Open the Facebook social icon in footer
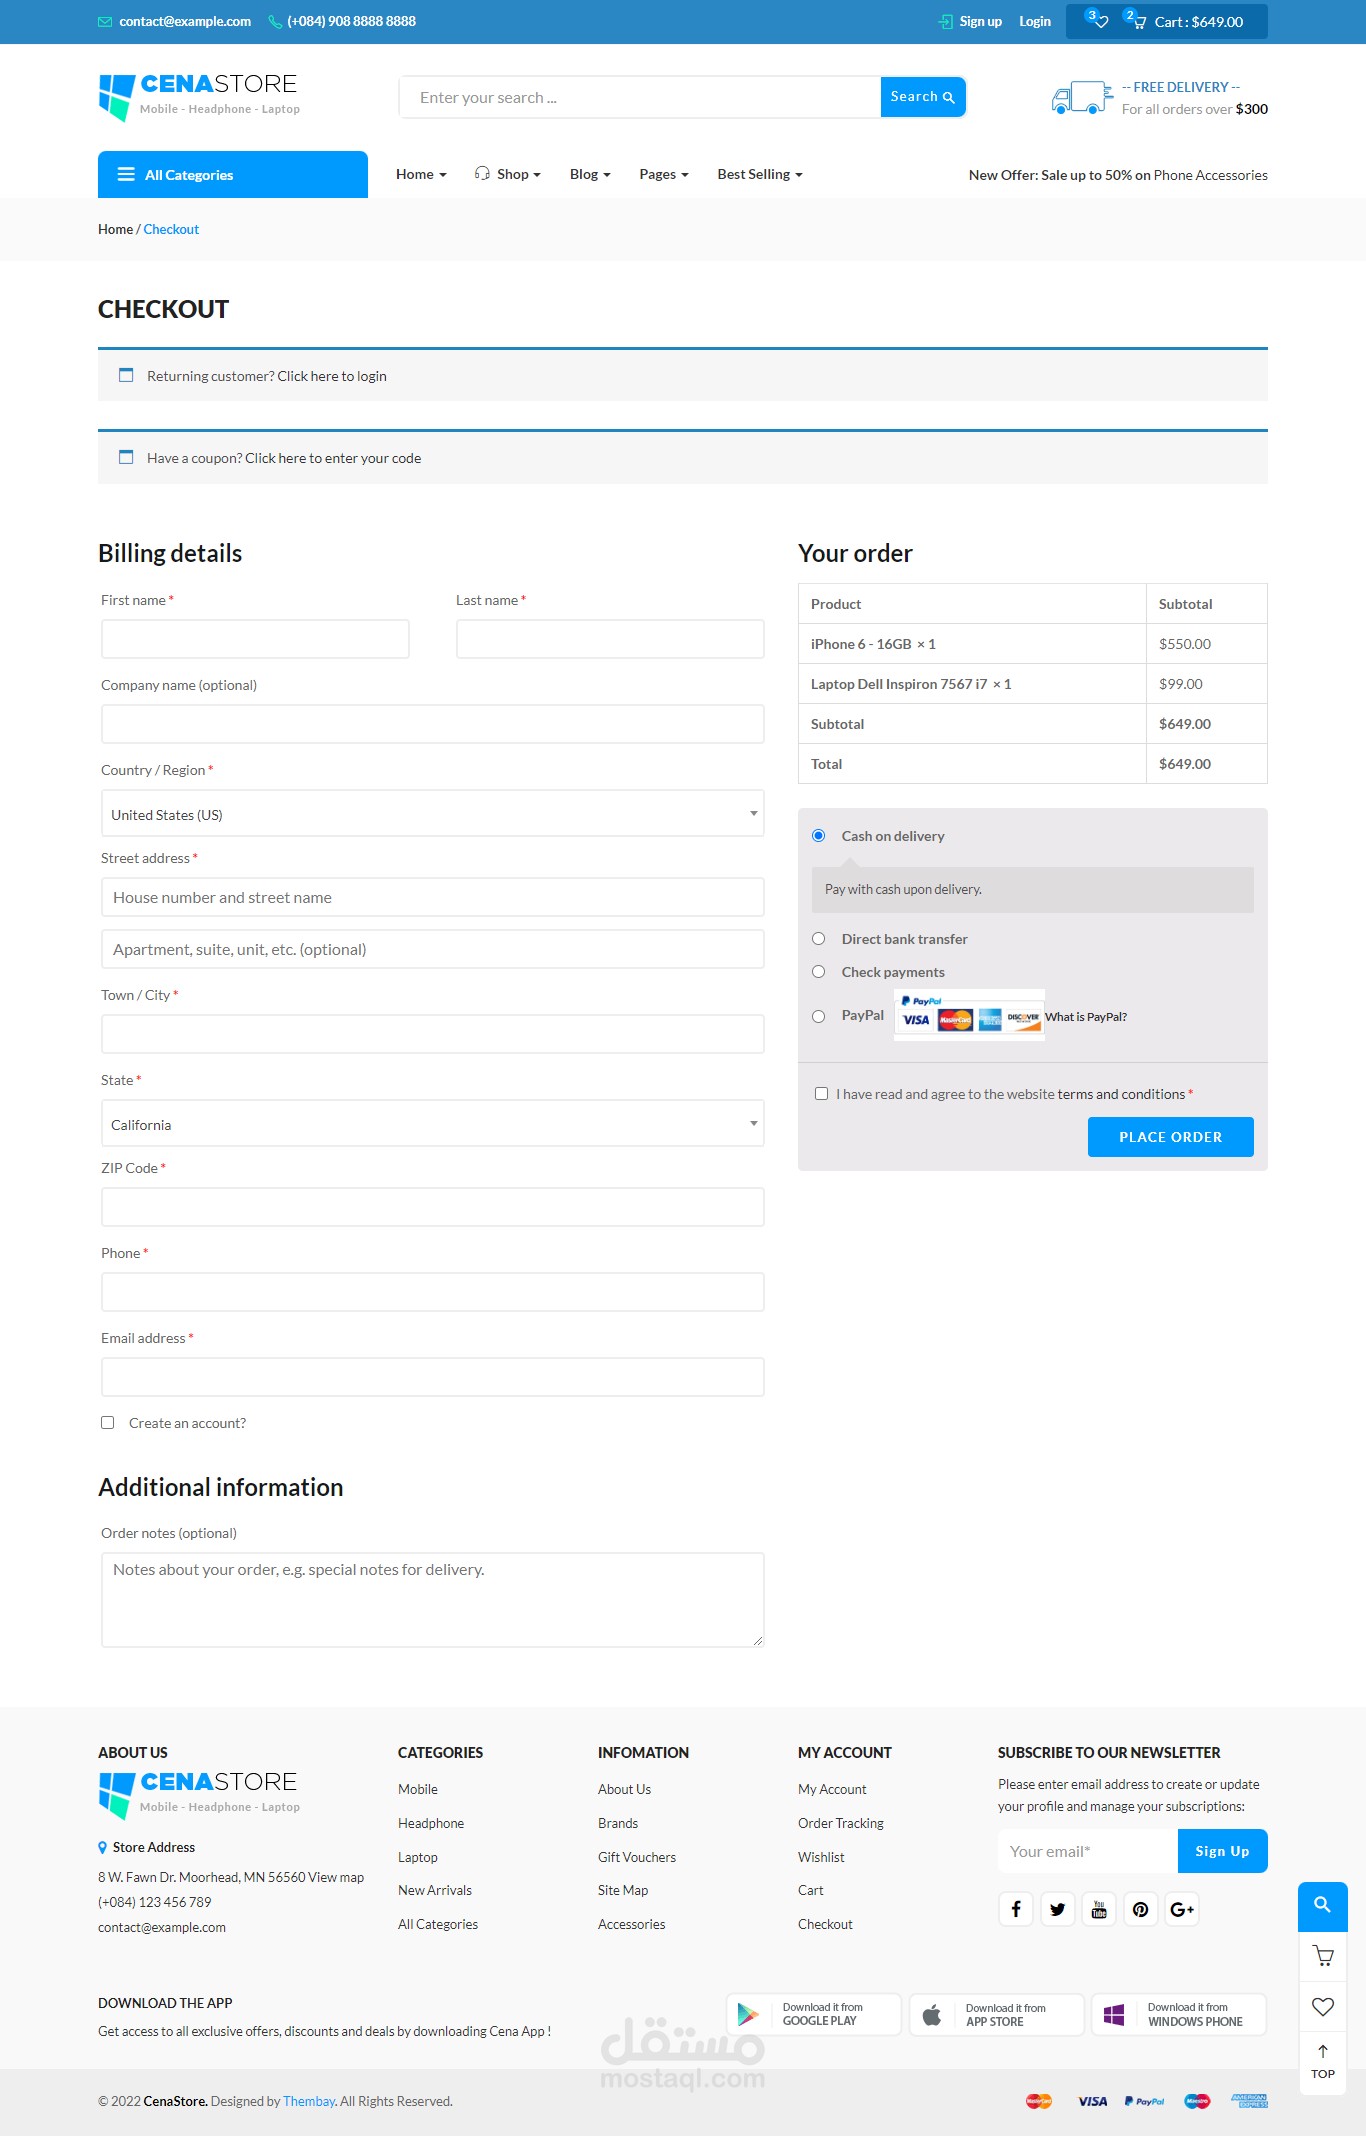 point(1015,1909)
